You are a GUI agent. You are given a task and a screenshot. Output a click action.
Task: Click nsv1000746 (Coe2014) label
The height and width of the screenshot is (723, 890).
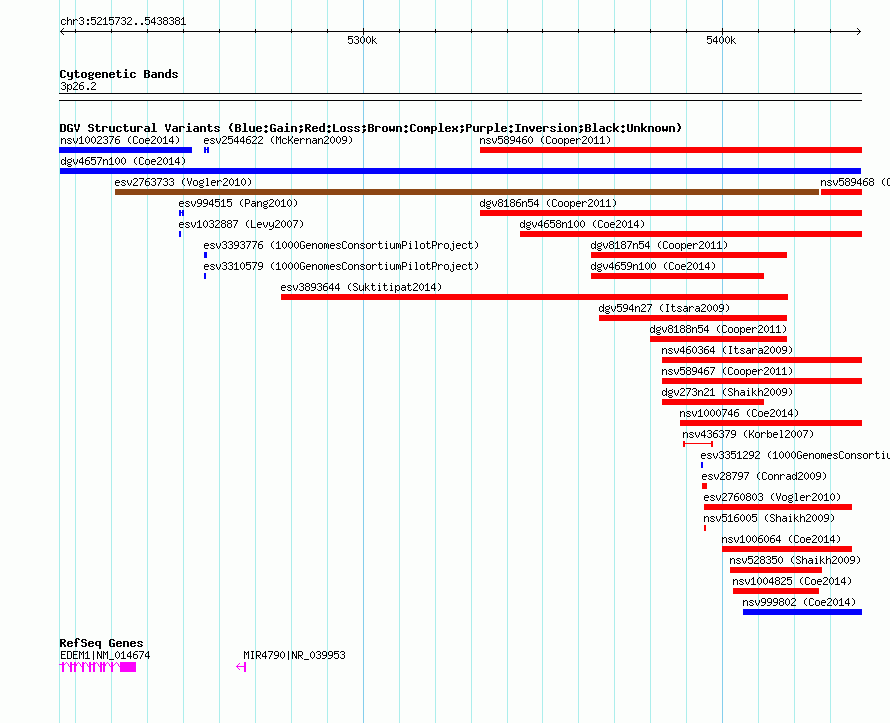click(739, 413)
